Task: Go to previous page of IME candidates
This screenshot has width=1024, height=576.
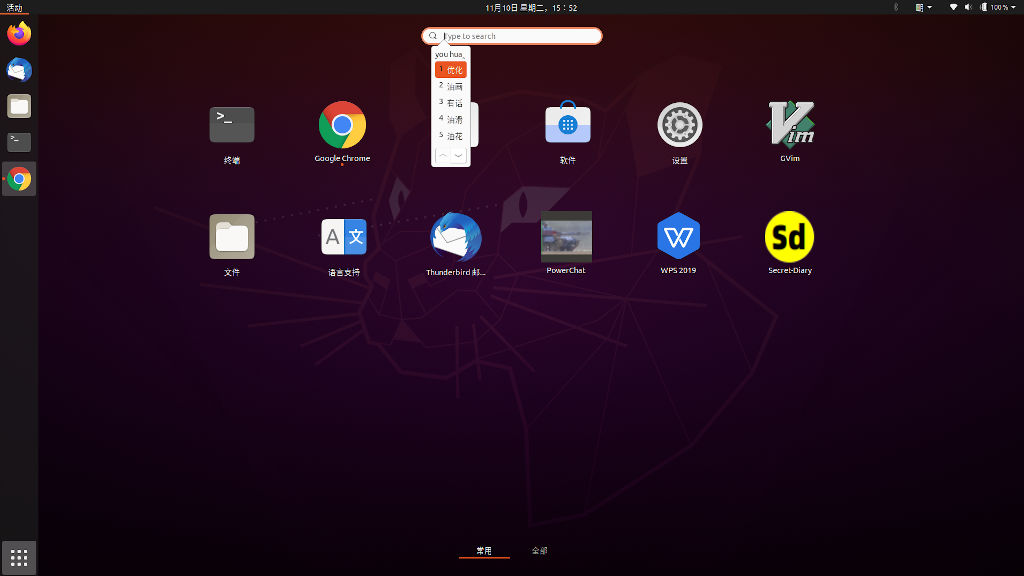Action: tap(443, 155)
